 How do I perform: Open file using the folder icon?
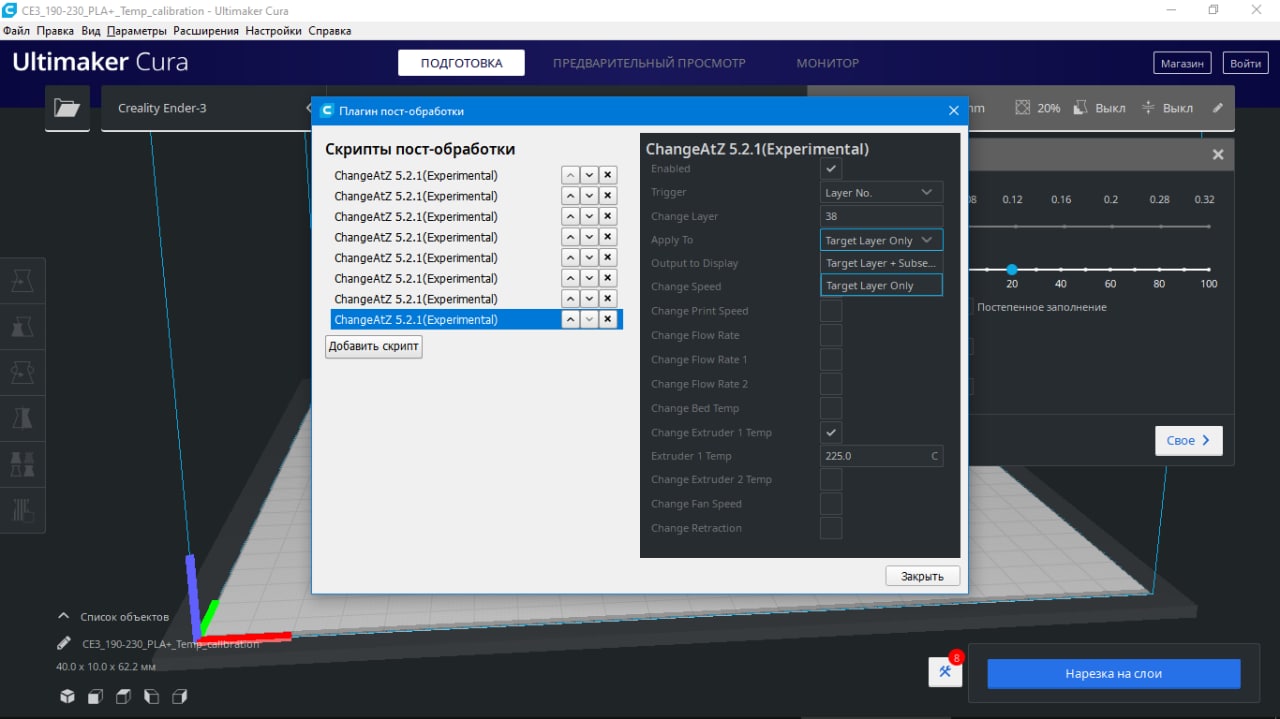67,108
